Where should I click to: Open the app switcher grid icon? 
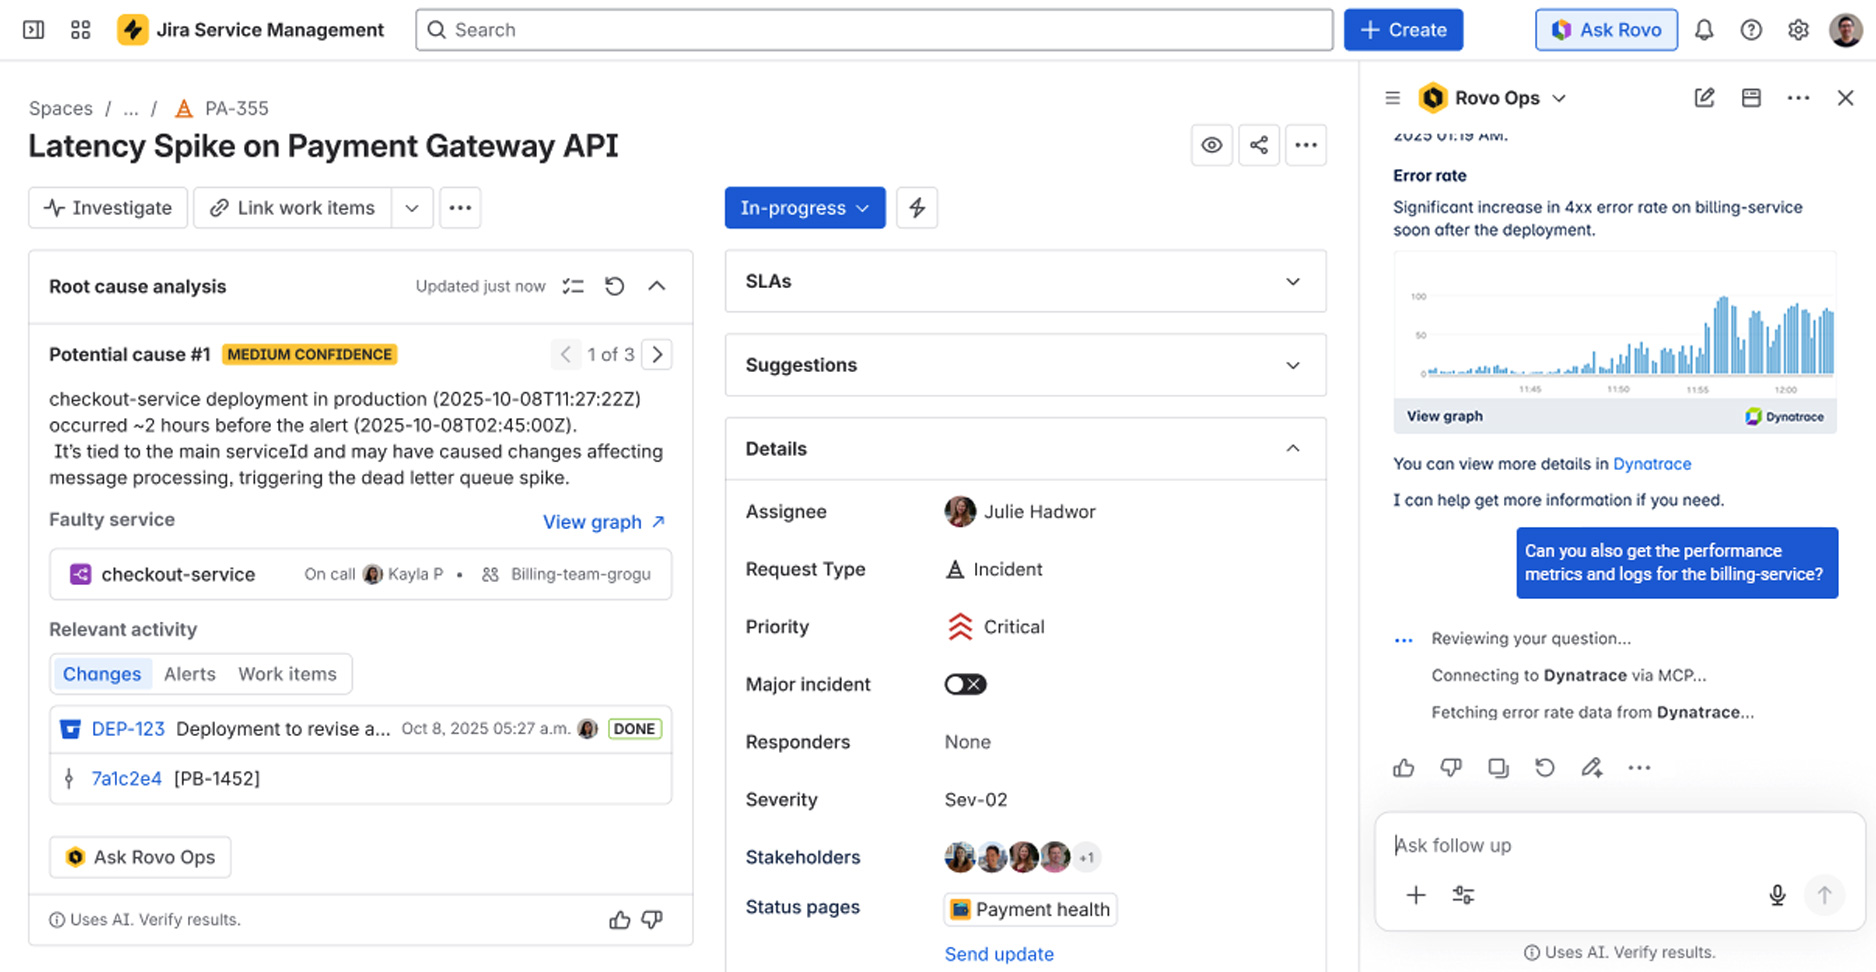[x=80, y=29]
